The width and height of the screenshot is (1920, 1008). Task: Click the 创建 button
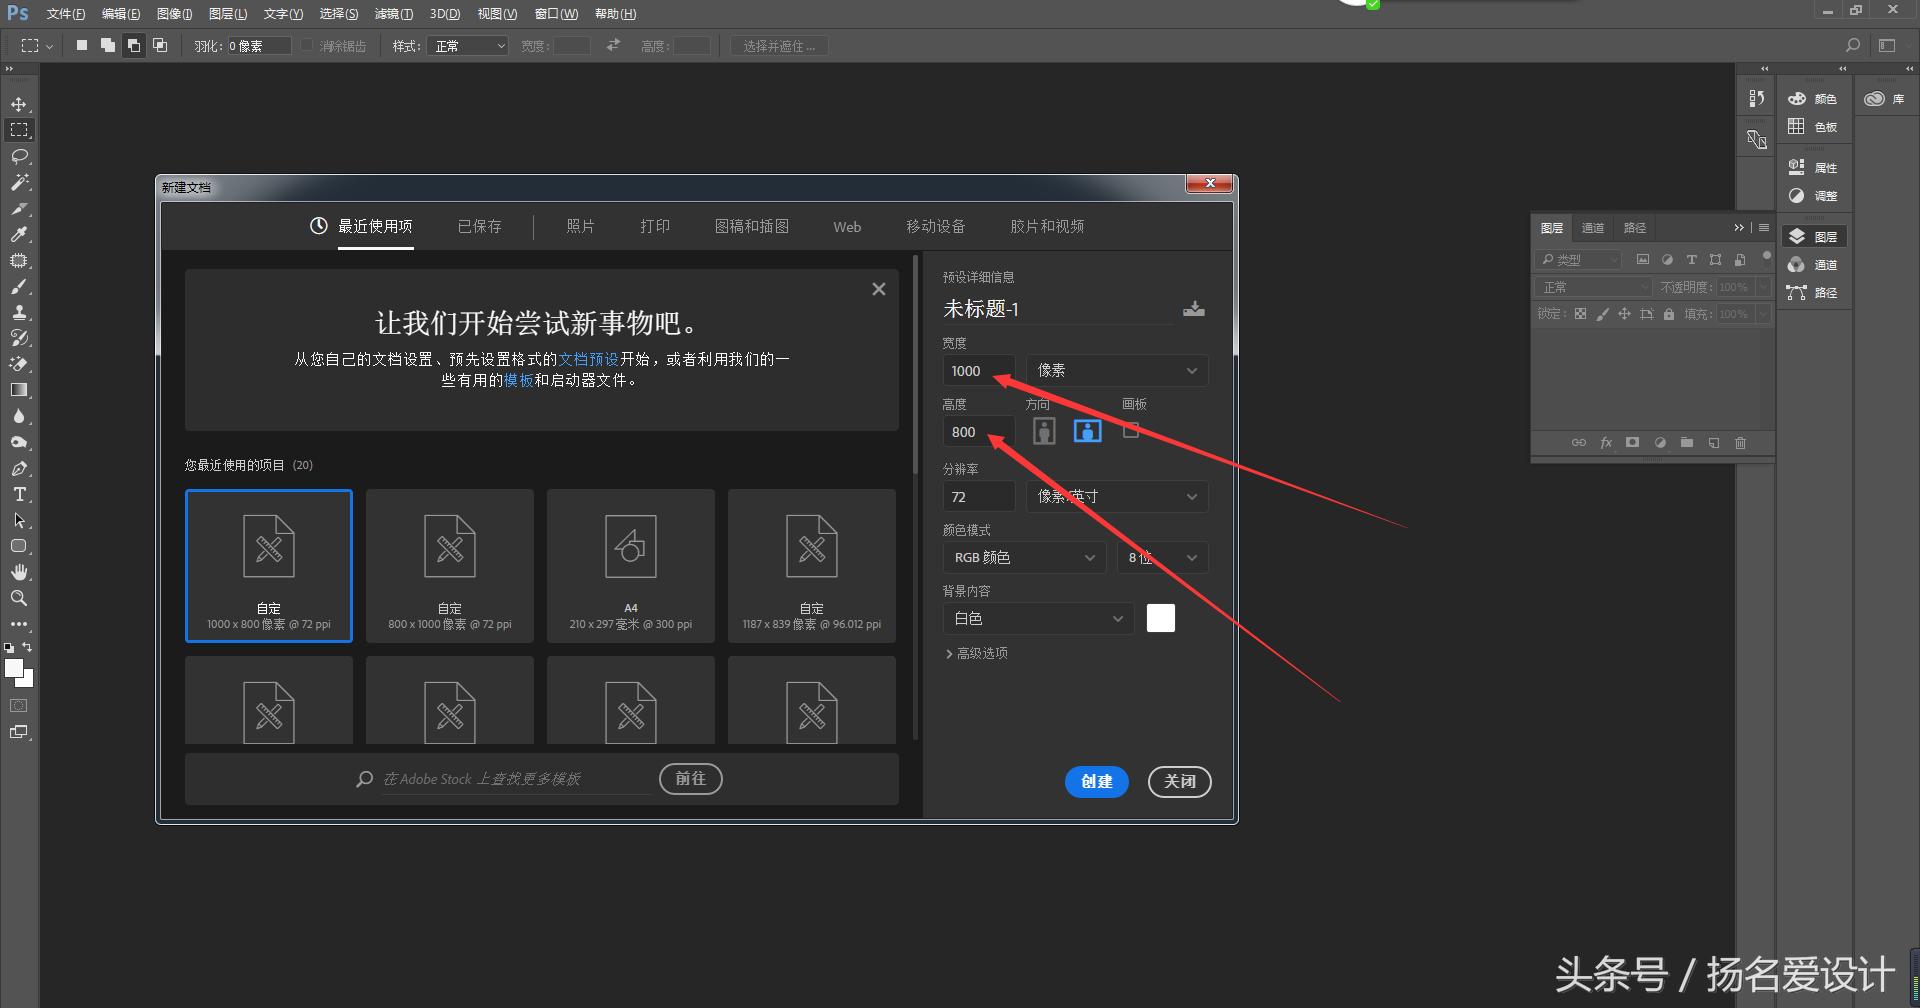click(x=1096, y=782)
